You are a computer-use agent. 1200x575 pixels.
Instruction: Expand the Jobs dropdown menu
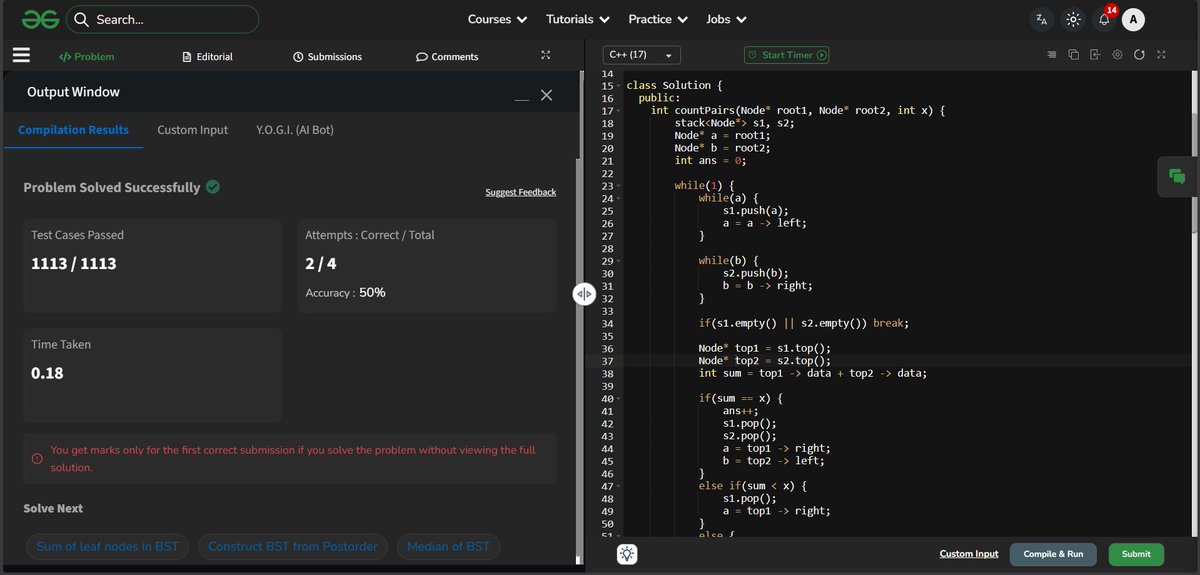(727, 19)
